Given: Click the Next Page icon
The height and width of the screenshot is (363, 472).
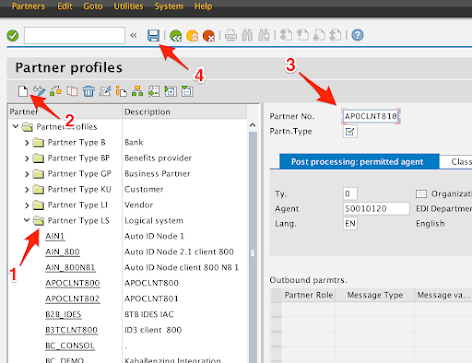Looking at the screenshot, I should (319, 35).
